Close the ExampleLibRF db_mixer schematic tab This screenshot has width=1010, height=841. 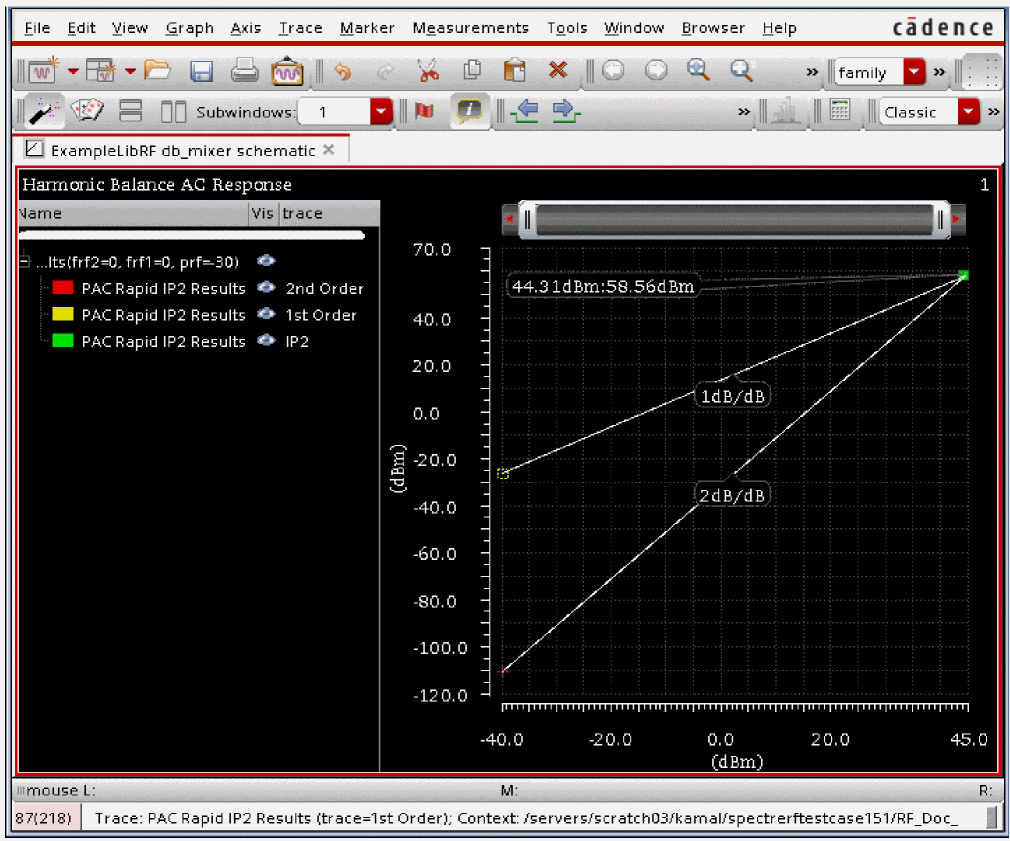coord(329,150)
